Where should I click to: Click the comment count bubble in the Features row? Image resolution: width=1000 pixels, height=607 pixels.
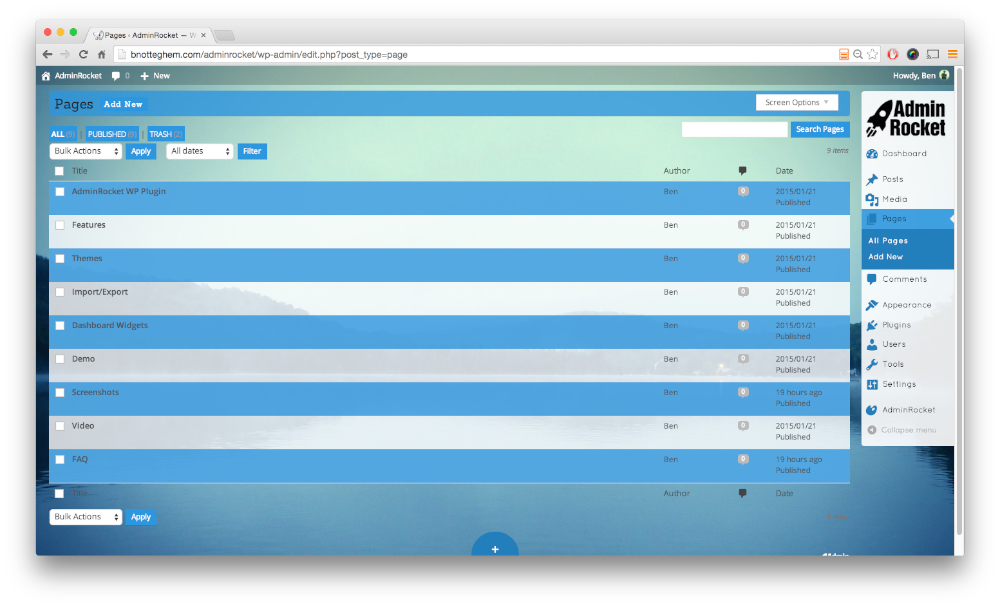pyautogui.click(x=743, y=224)
